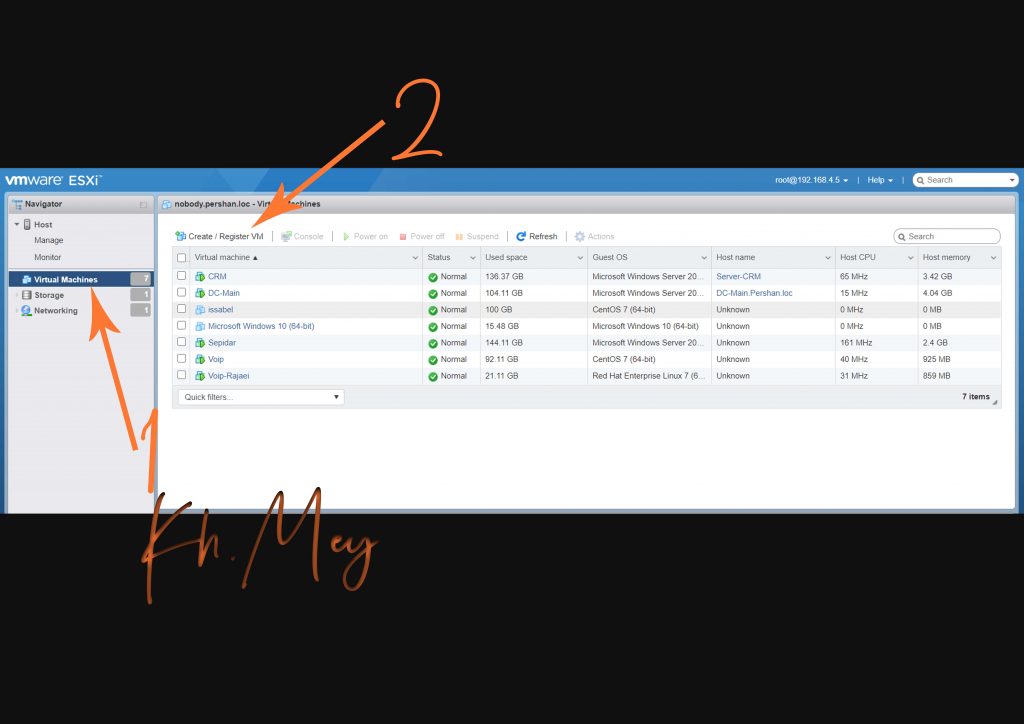The image size is (1024, 724).
Task: Open the CRM virtual machine link
Action: [x=217, y=277]
